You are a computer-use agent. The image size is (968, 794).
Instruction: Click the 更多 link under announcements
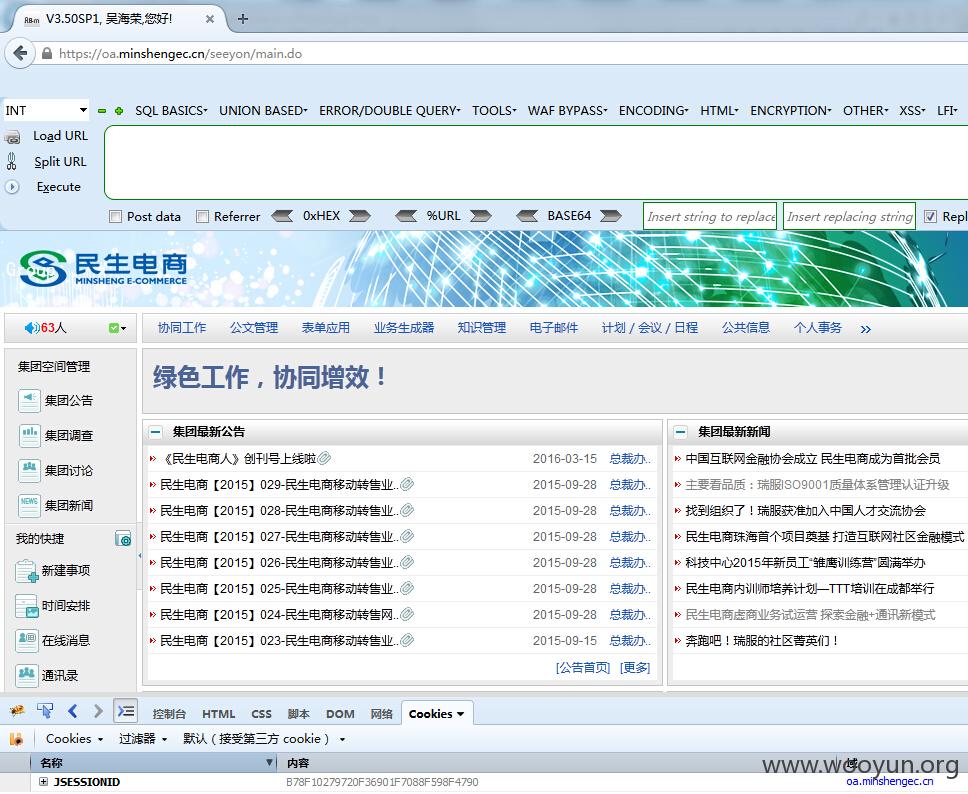(x=635, y=668)
